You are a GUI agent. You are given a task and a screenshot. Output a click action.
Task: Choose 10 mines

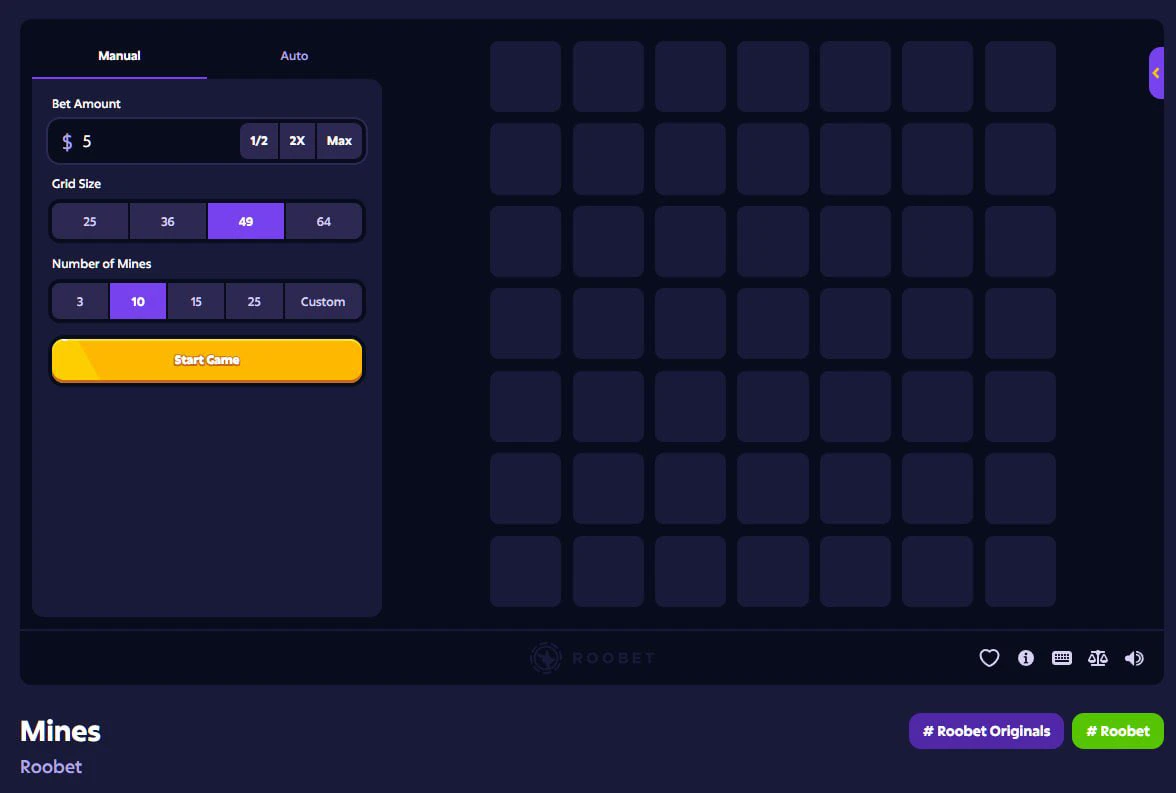[138, 302]
